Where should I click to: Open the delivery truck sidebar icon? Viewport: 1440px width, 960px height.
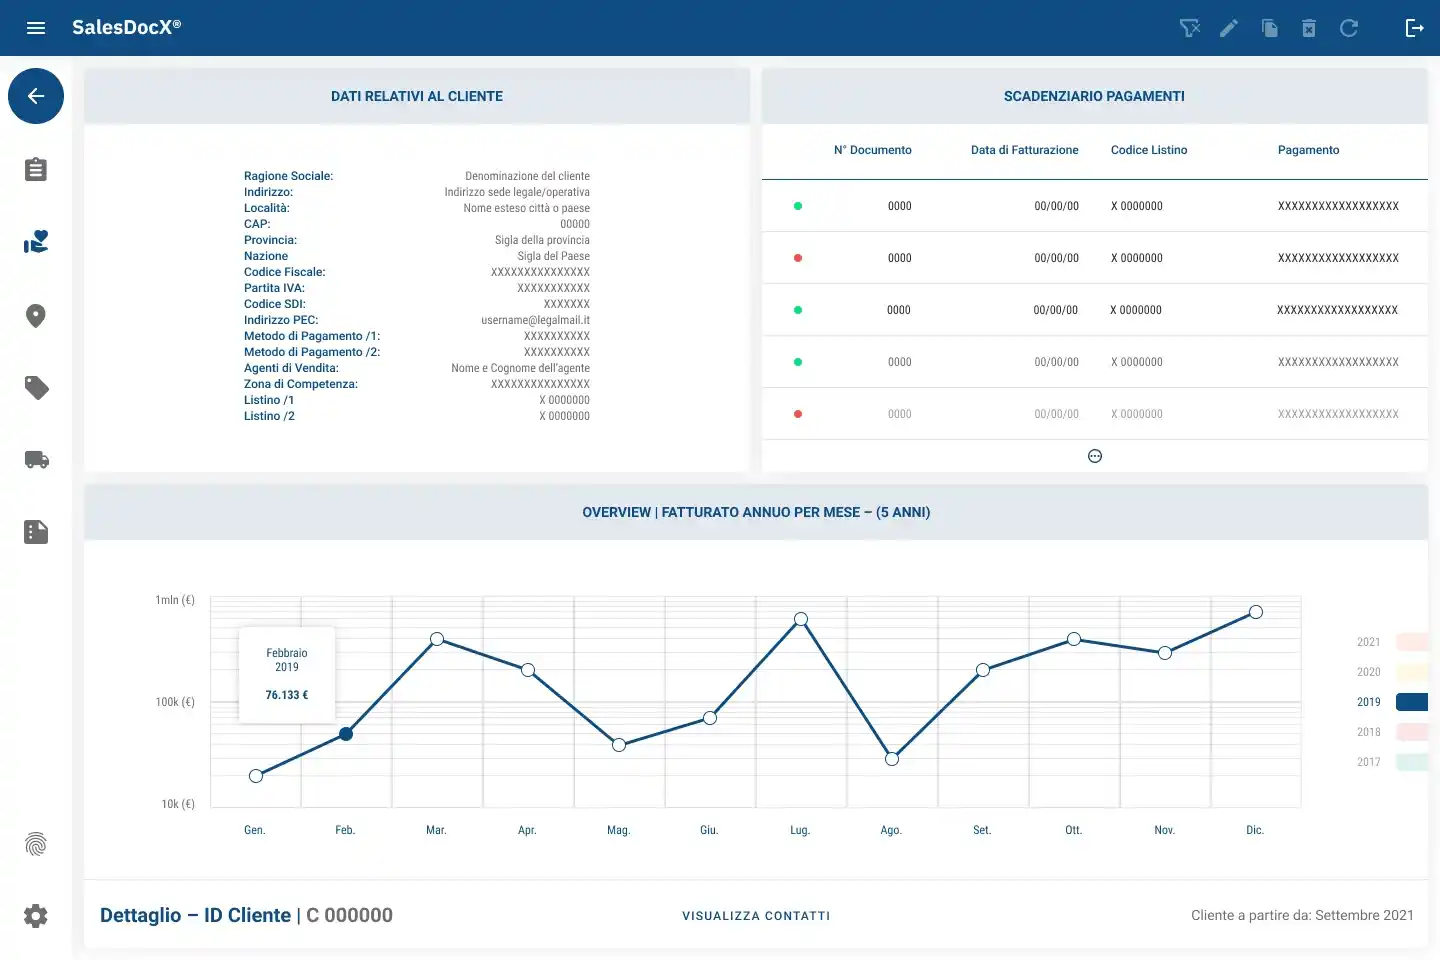point(36,460)
